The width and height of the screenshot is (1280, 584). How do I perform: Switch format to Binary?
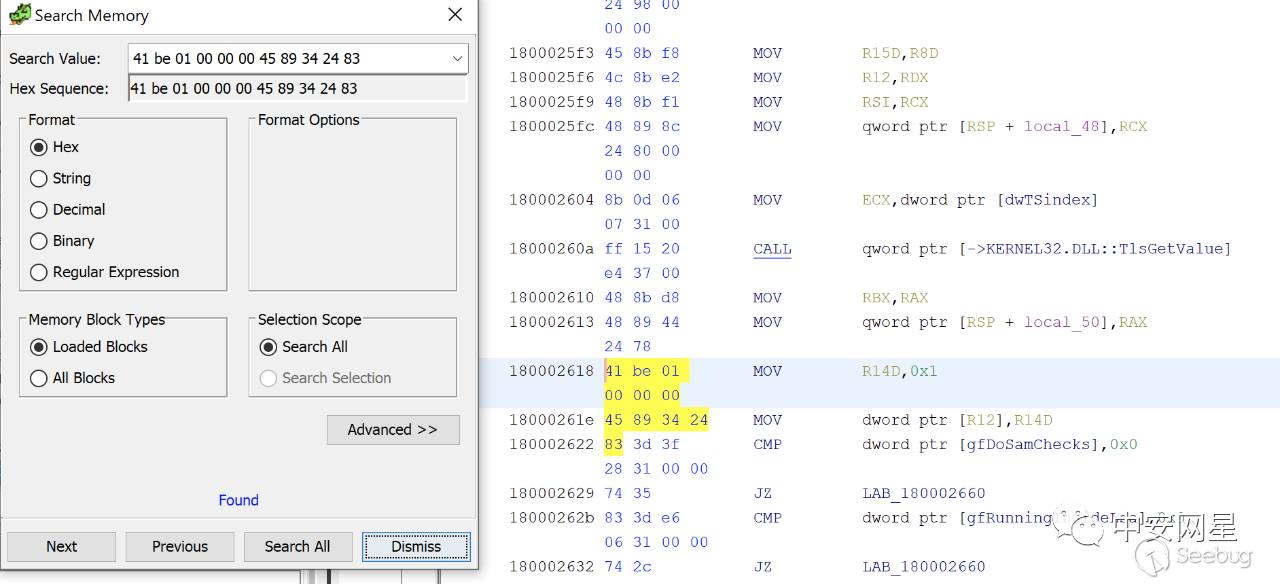pos(39,241)
